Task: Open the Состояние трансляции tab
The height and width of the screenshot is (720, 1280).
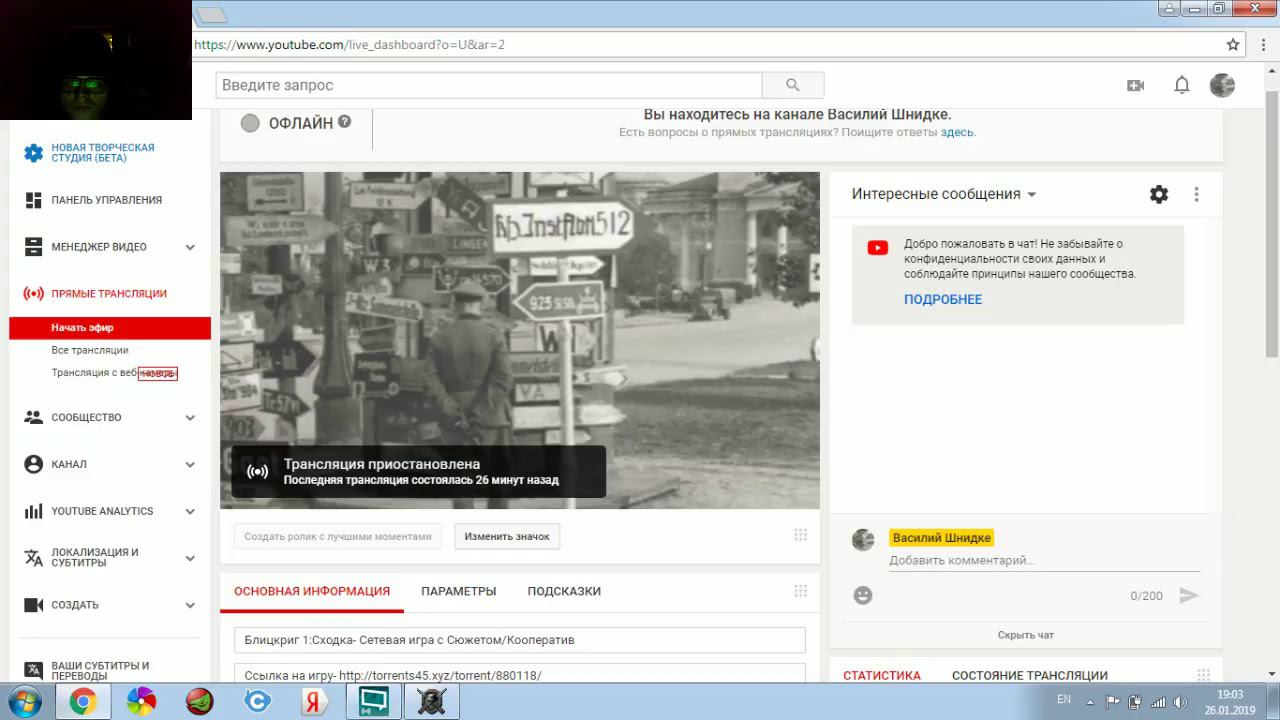Action: (x=1030, y=676)
